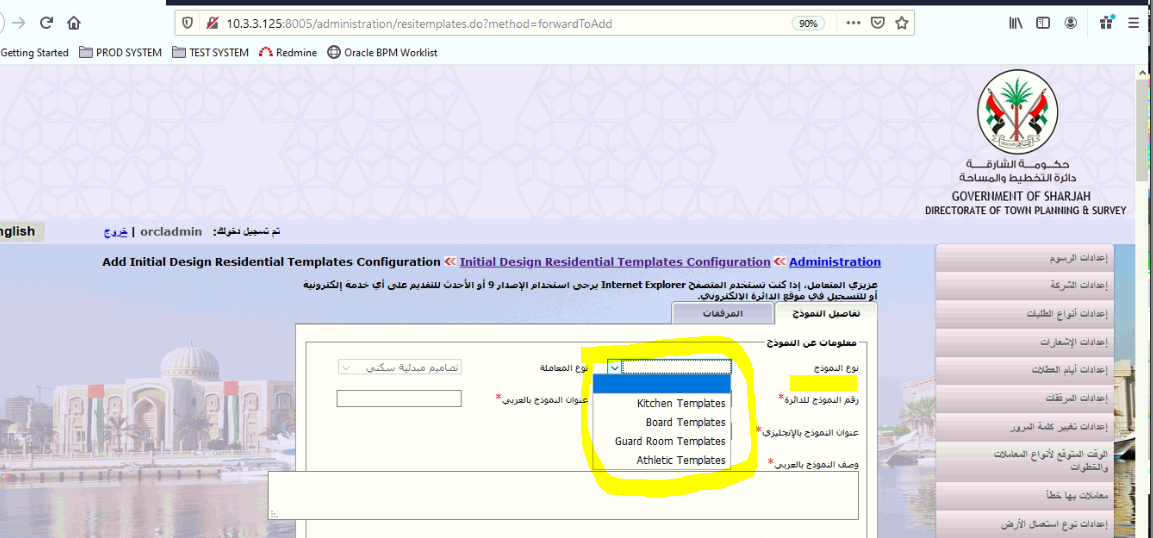Open Initial Design Residential Templates Configuration link
The image size is (1153, 538).
point(615,262)
